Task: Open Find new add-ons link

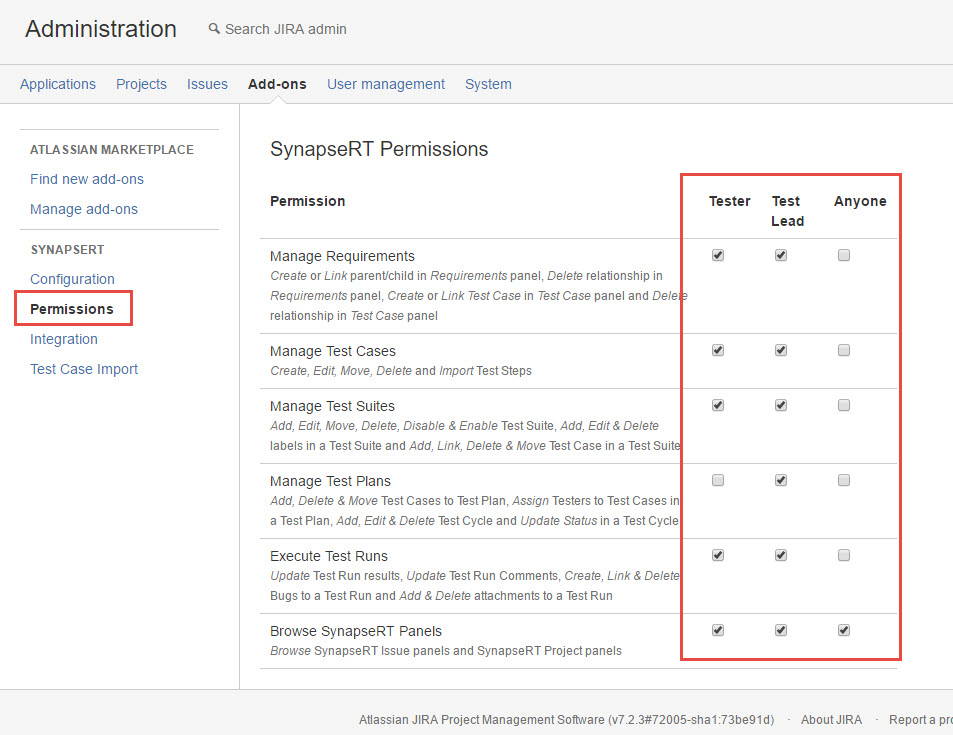Action: pyautogui.click(x=87, y=179)
